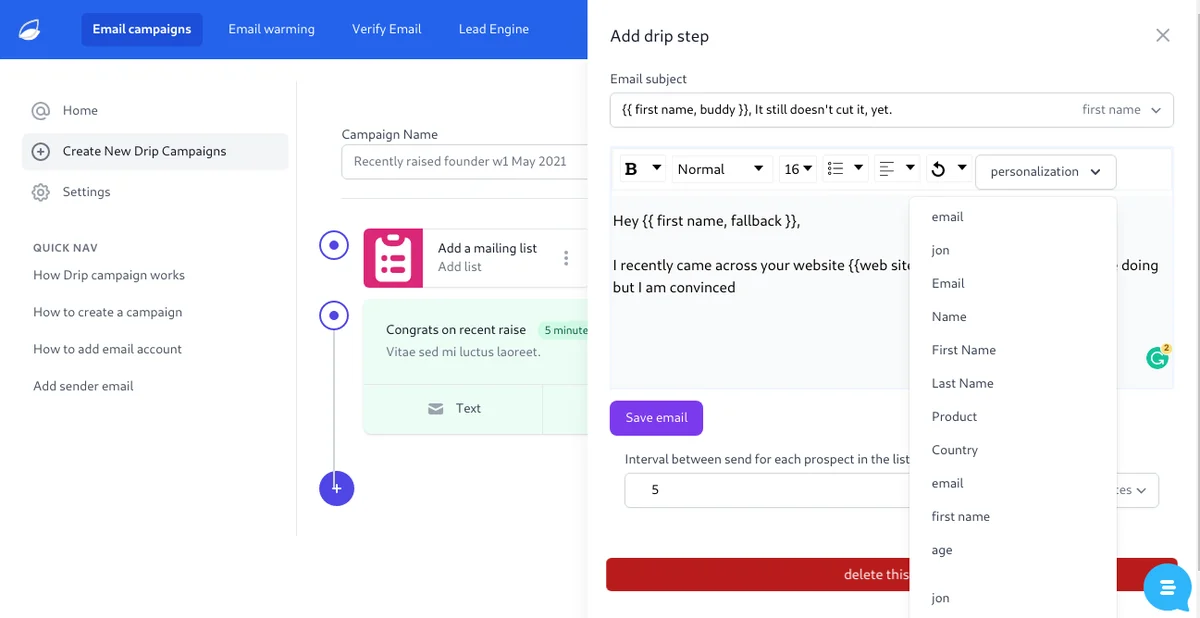Image resolution: width=1200 pixels, height=618 pixels.
Task: Click the pink mailing list clipboard icon
Action: click(x=393, y=258)
